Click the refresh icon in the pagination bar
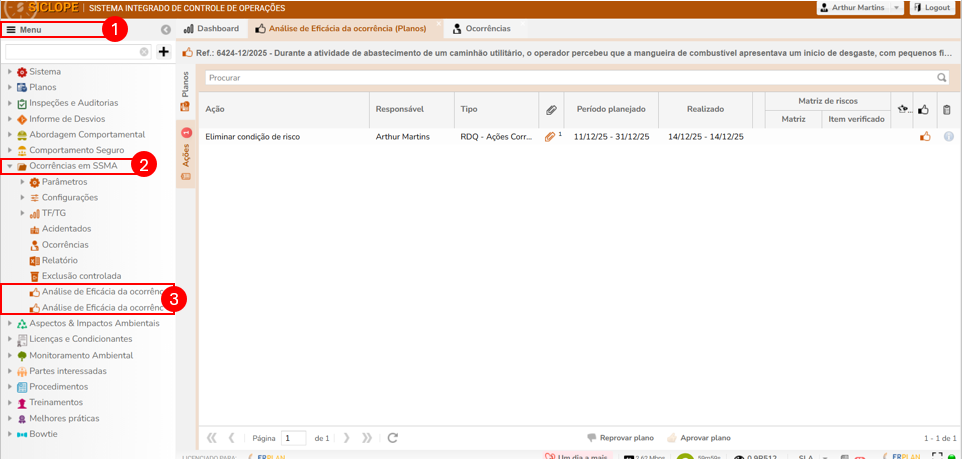Viewport: 962px width, 459px height. (393, 438)
